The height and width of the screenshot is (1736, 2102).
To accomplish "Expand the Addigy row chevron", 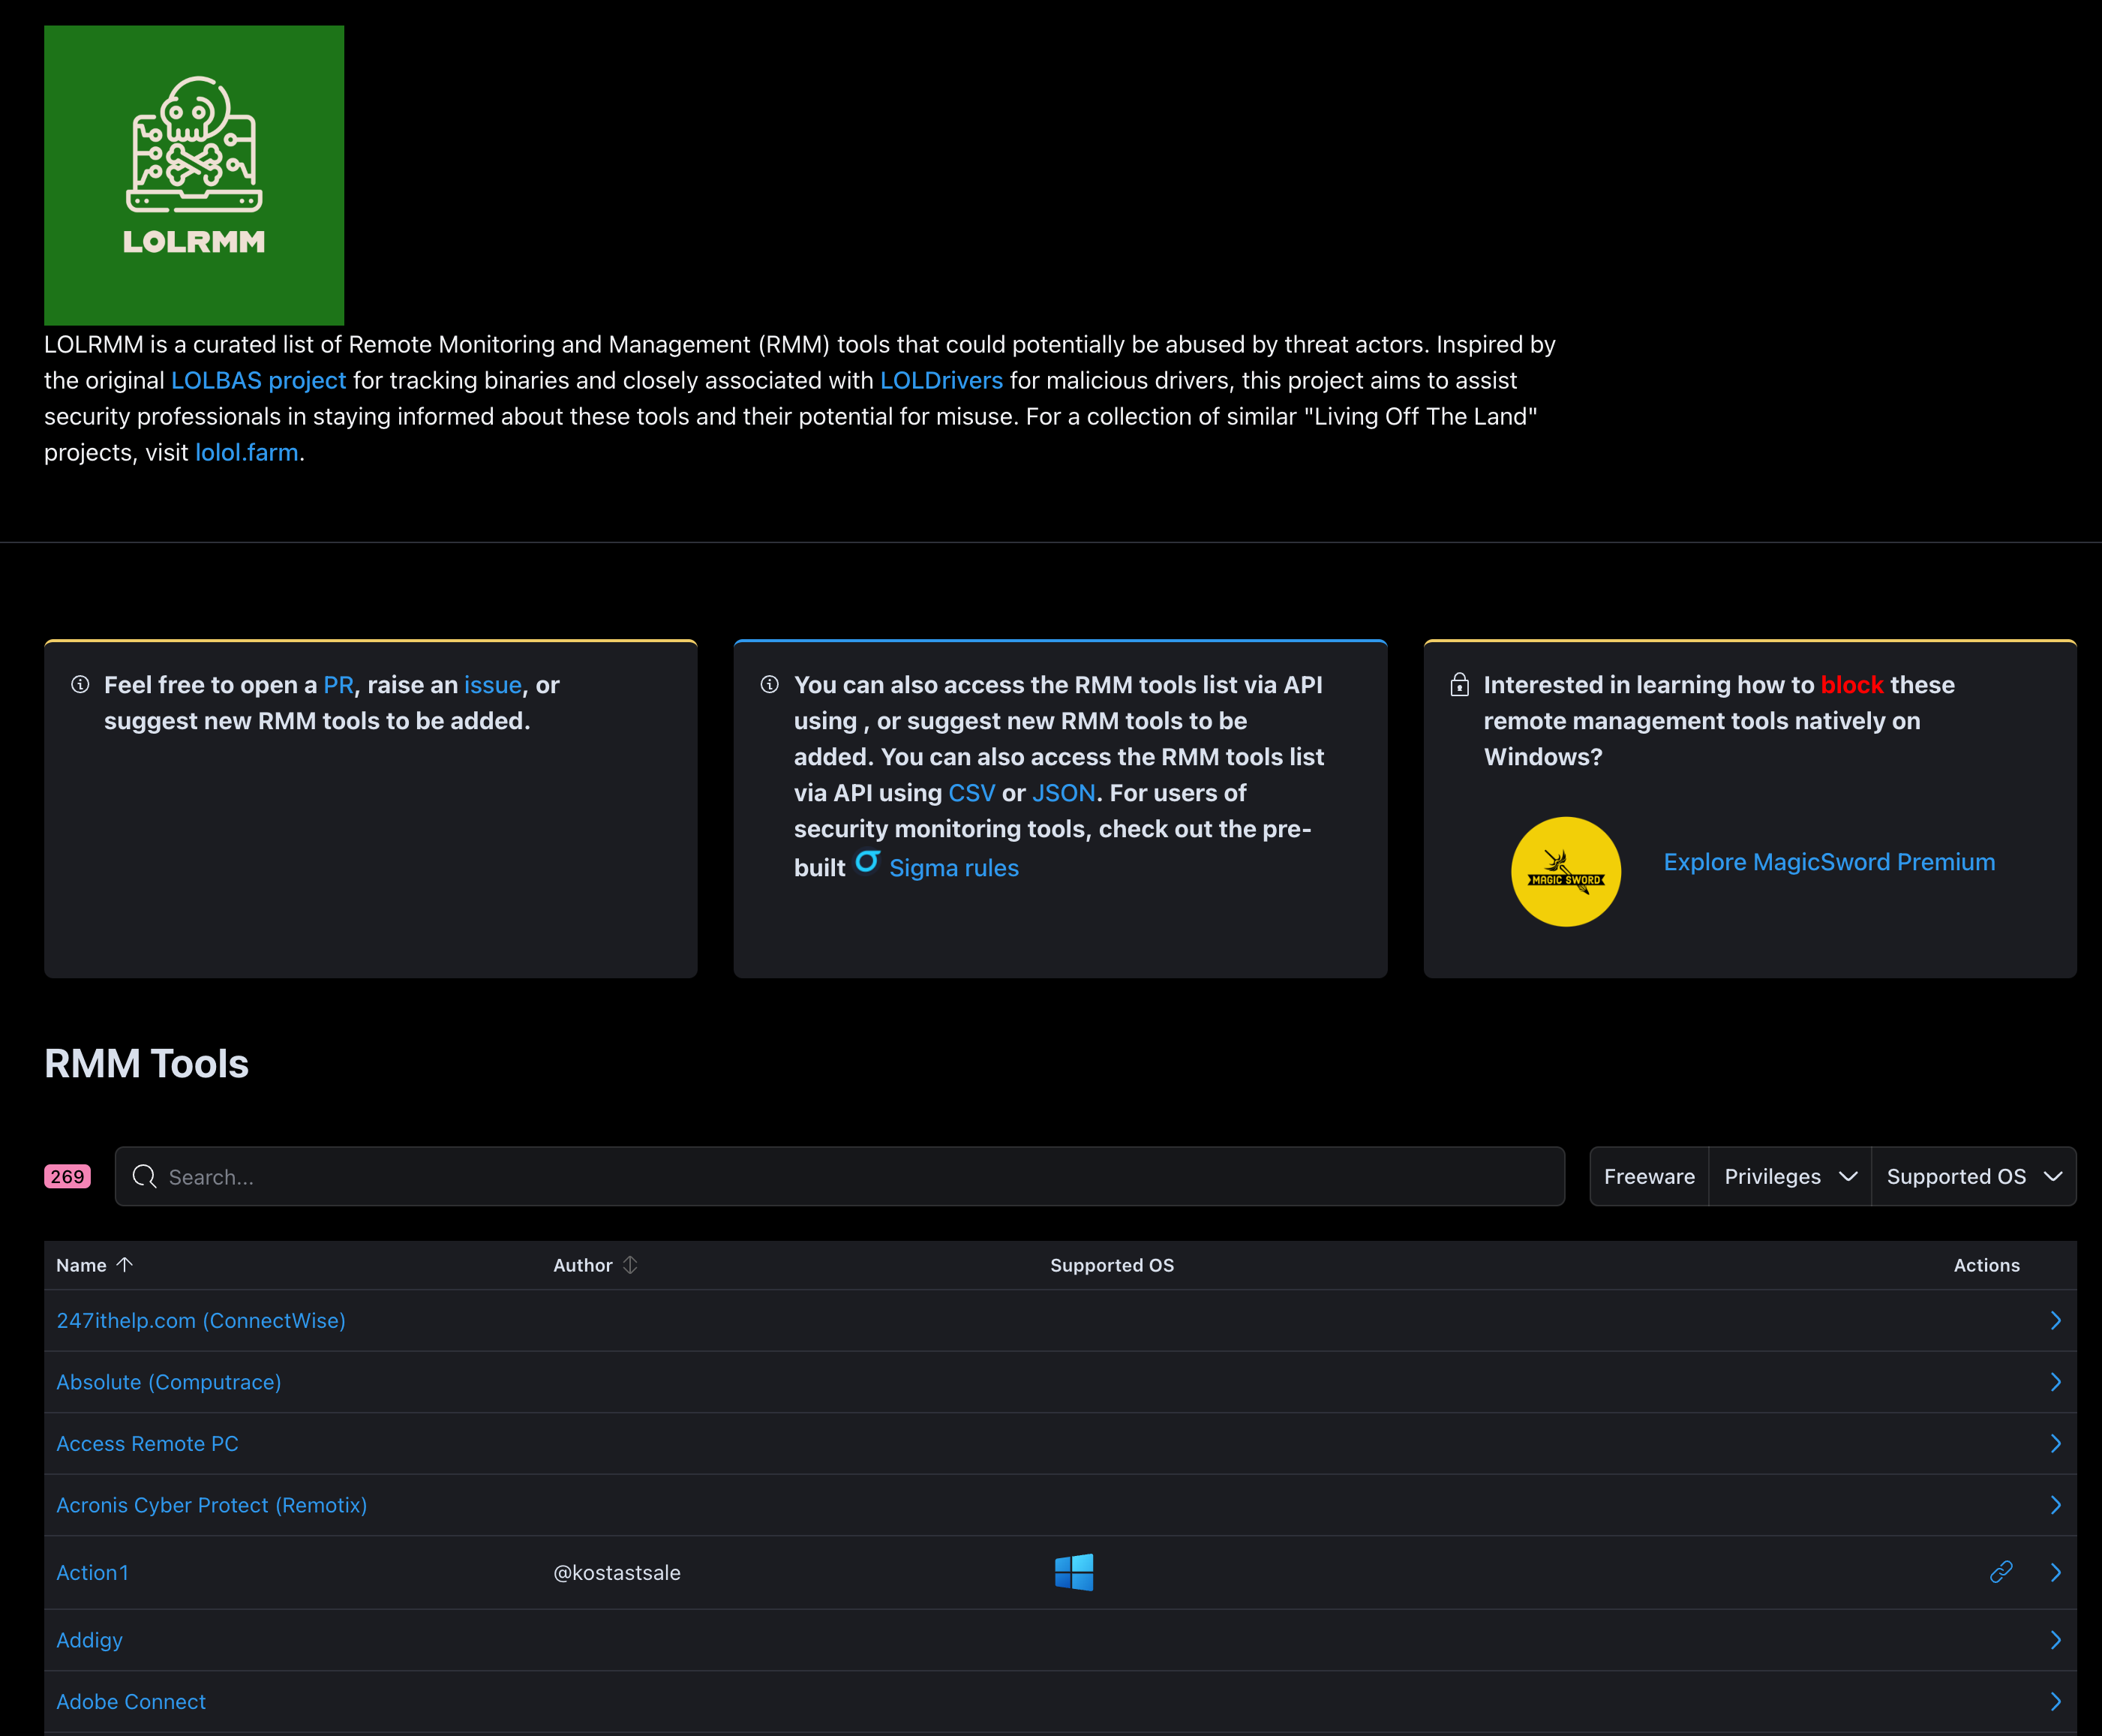I will [x=2055, y=1640].
